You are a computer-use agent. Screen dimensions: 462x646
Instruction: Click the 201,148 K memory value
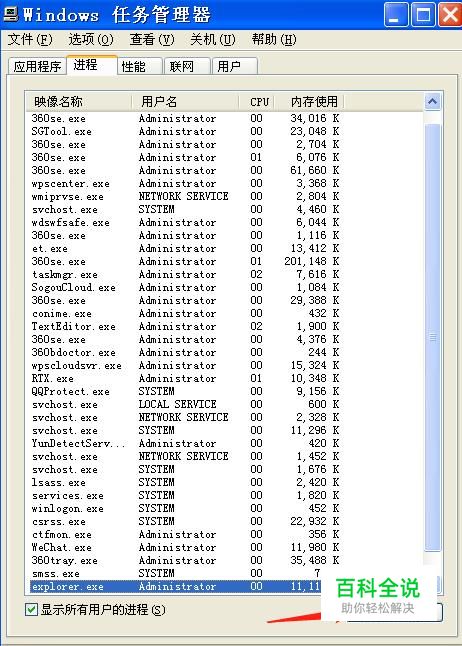312,262
